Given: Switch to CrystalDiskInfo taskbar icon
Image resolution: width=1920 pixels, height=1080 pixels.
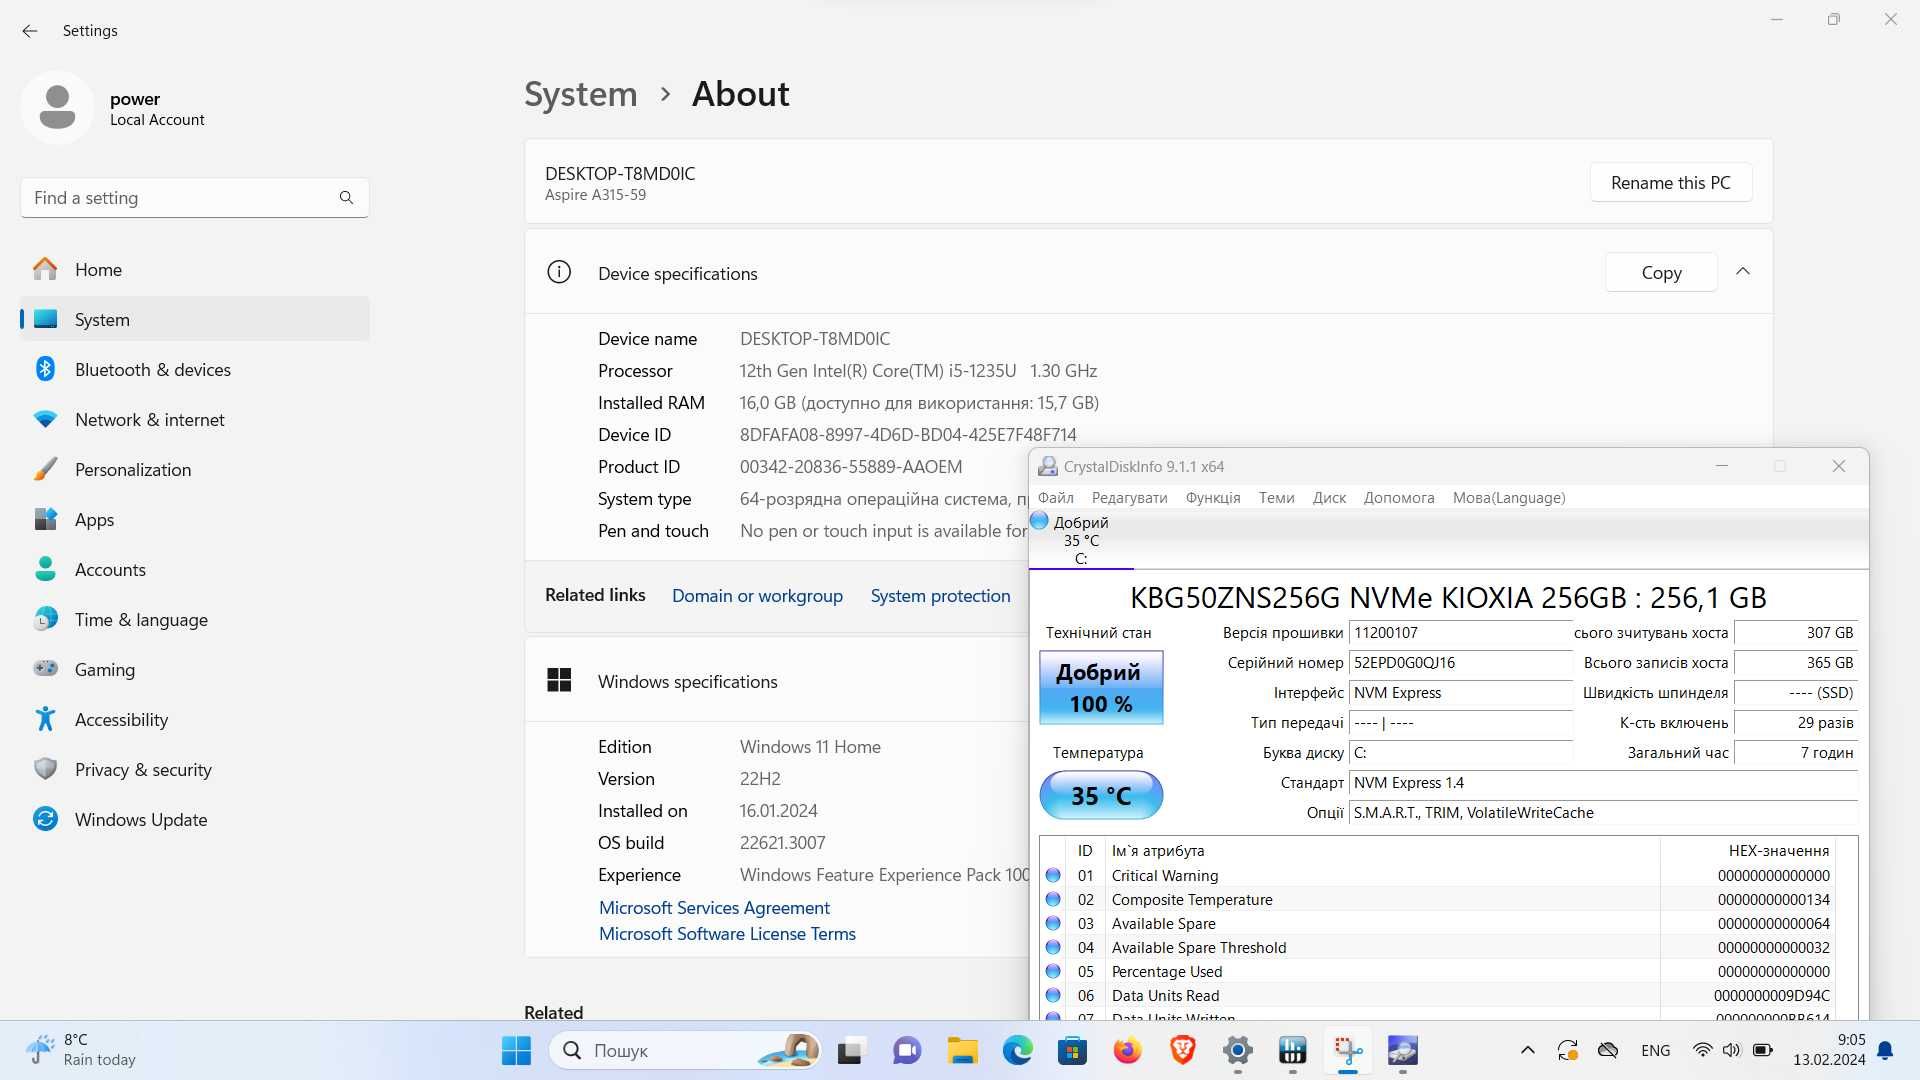Looking at the screenshot, I should 1403,1050.
